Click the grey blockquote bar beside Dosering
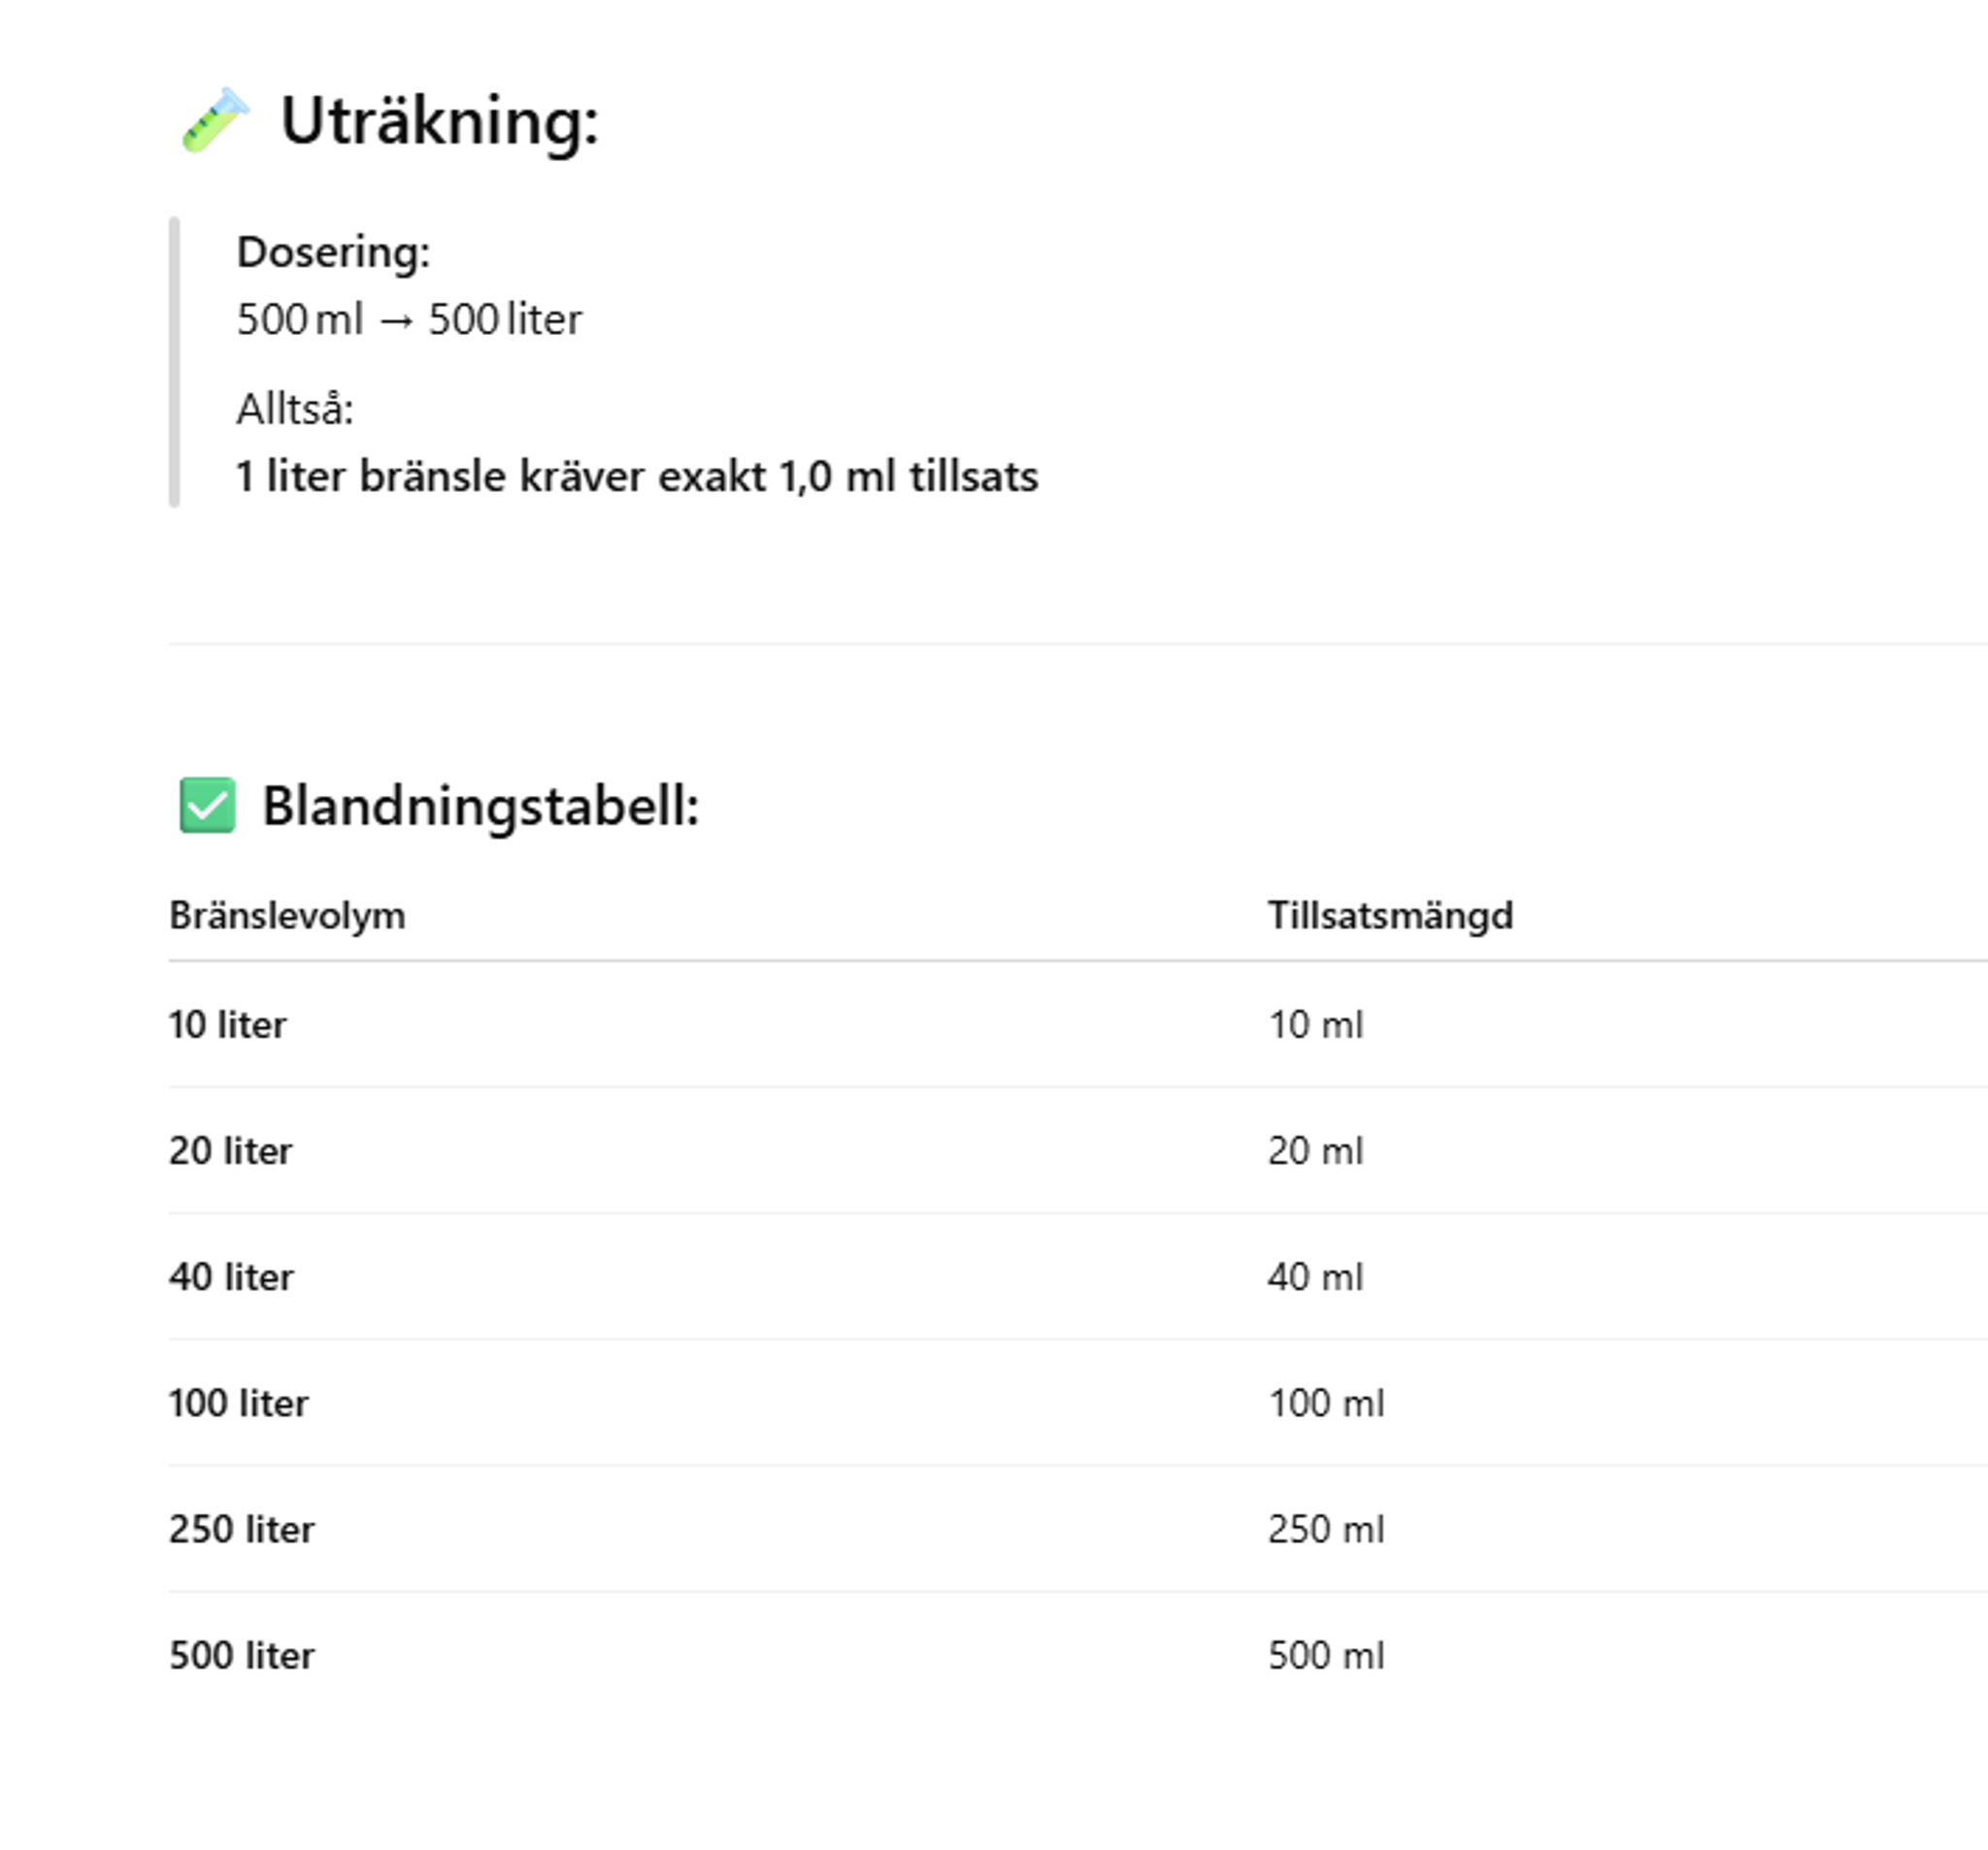This screenshot has width=1988, height=1850. (175, 362)
